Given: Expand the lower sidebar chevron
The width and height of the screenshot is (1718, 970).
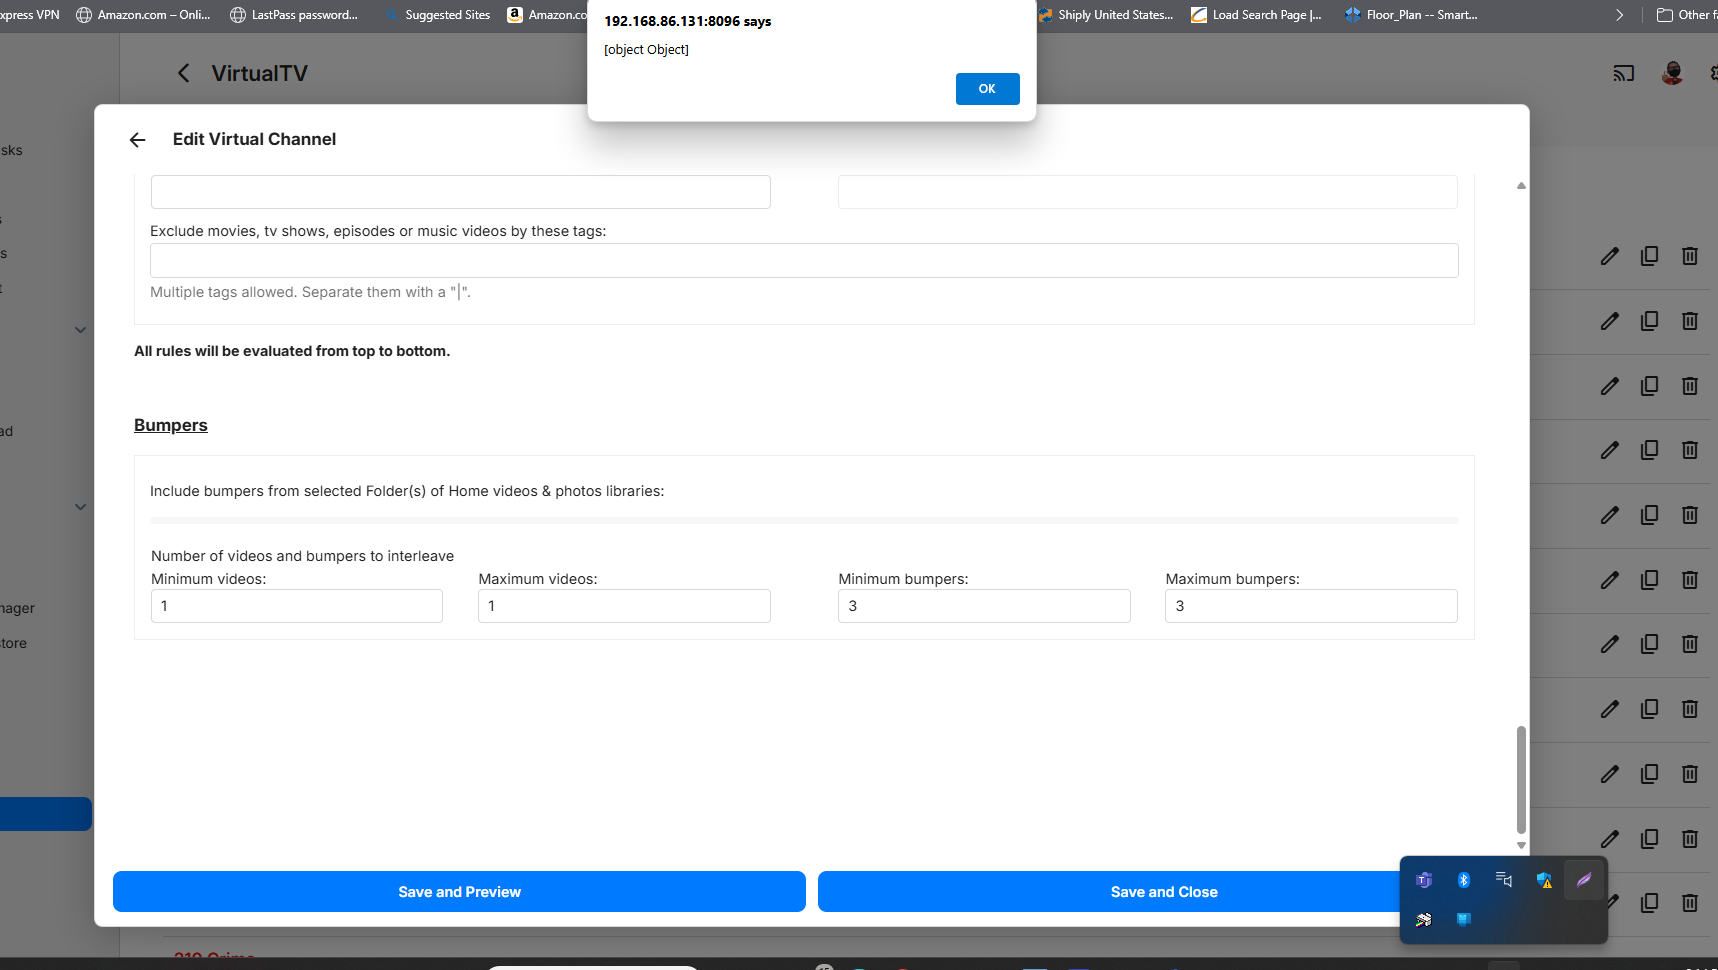Looking at the screenshot, I should point(80,507).
